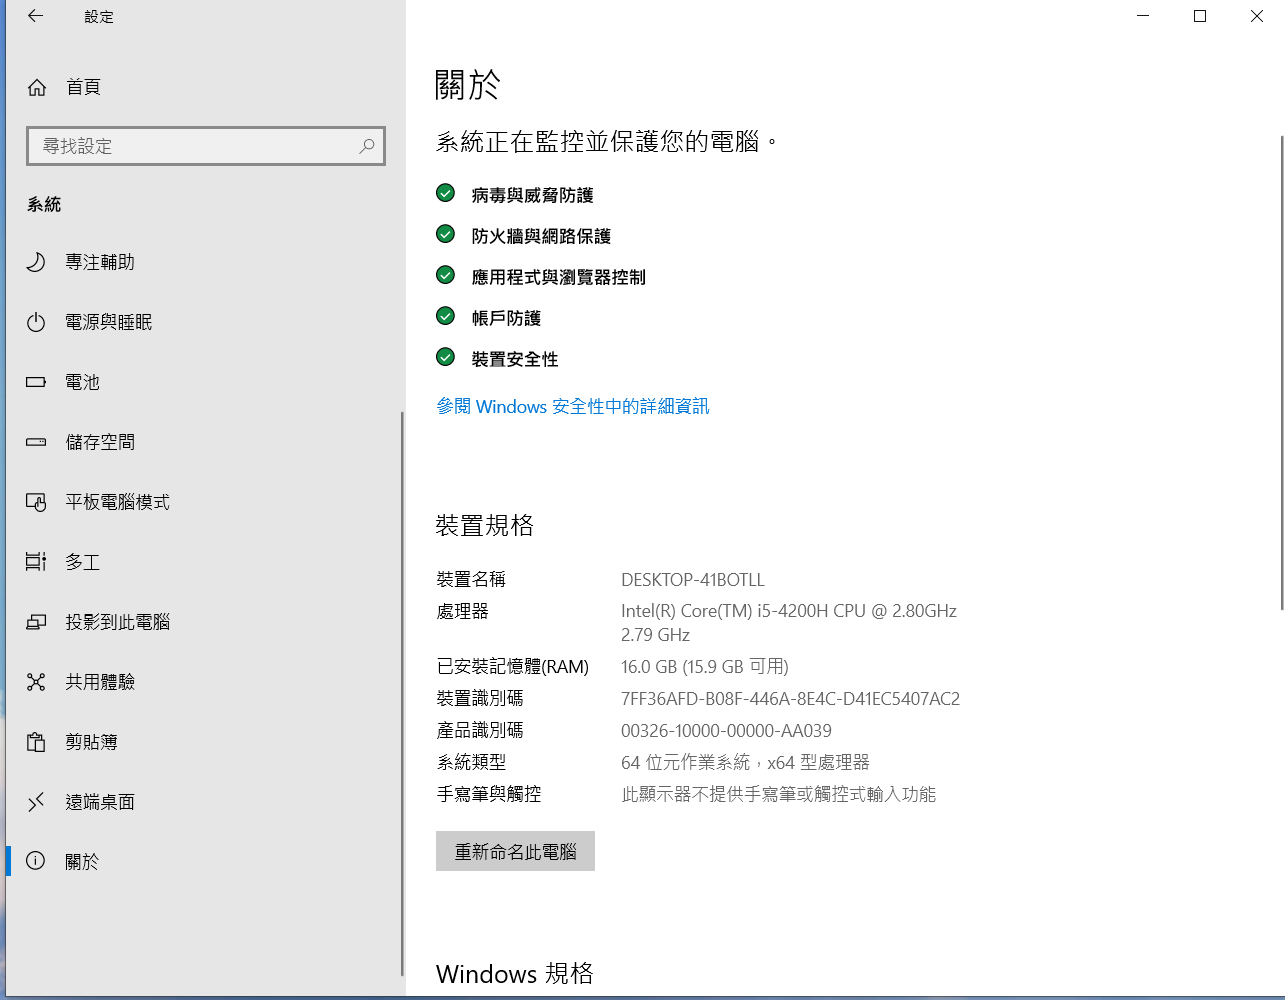The image size is (1285, 1000).
Task: Click the power icon for 電源與睡眠
Action: (x=36, y=322)
